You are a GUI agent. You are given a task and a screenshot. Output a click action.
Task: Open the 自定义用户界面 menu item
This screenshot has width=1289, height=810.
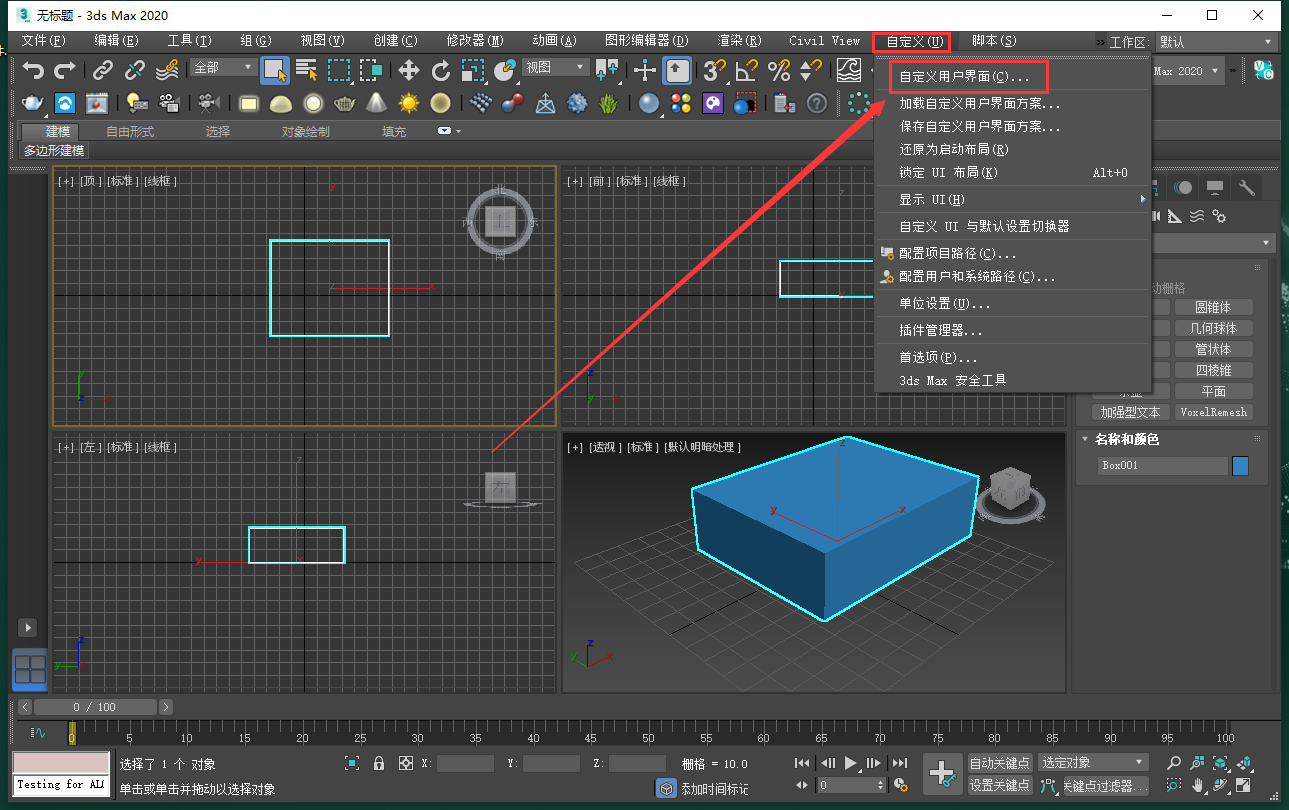click(967, 76)
